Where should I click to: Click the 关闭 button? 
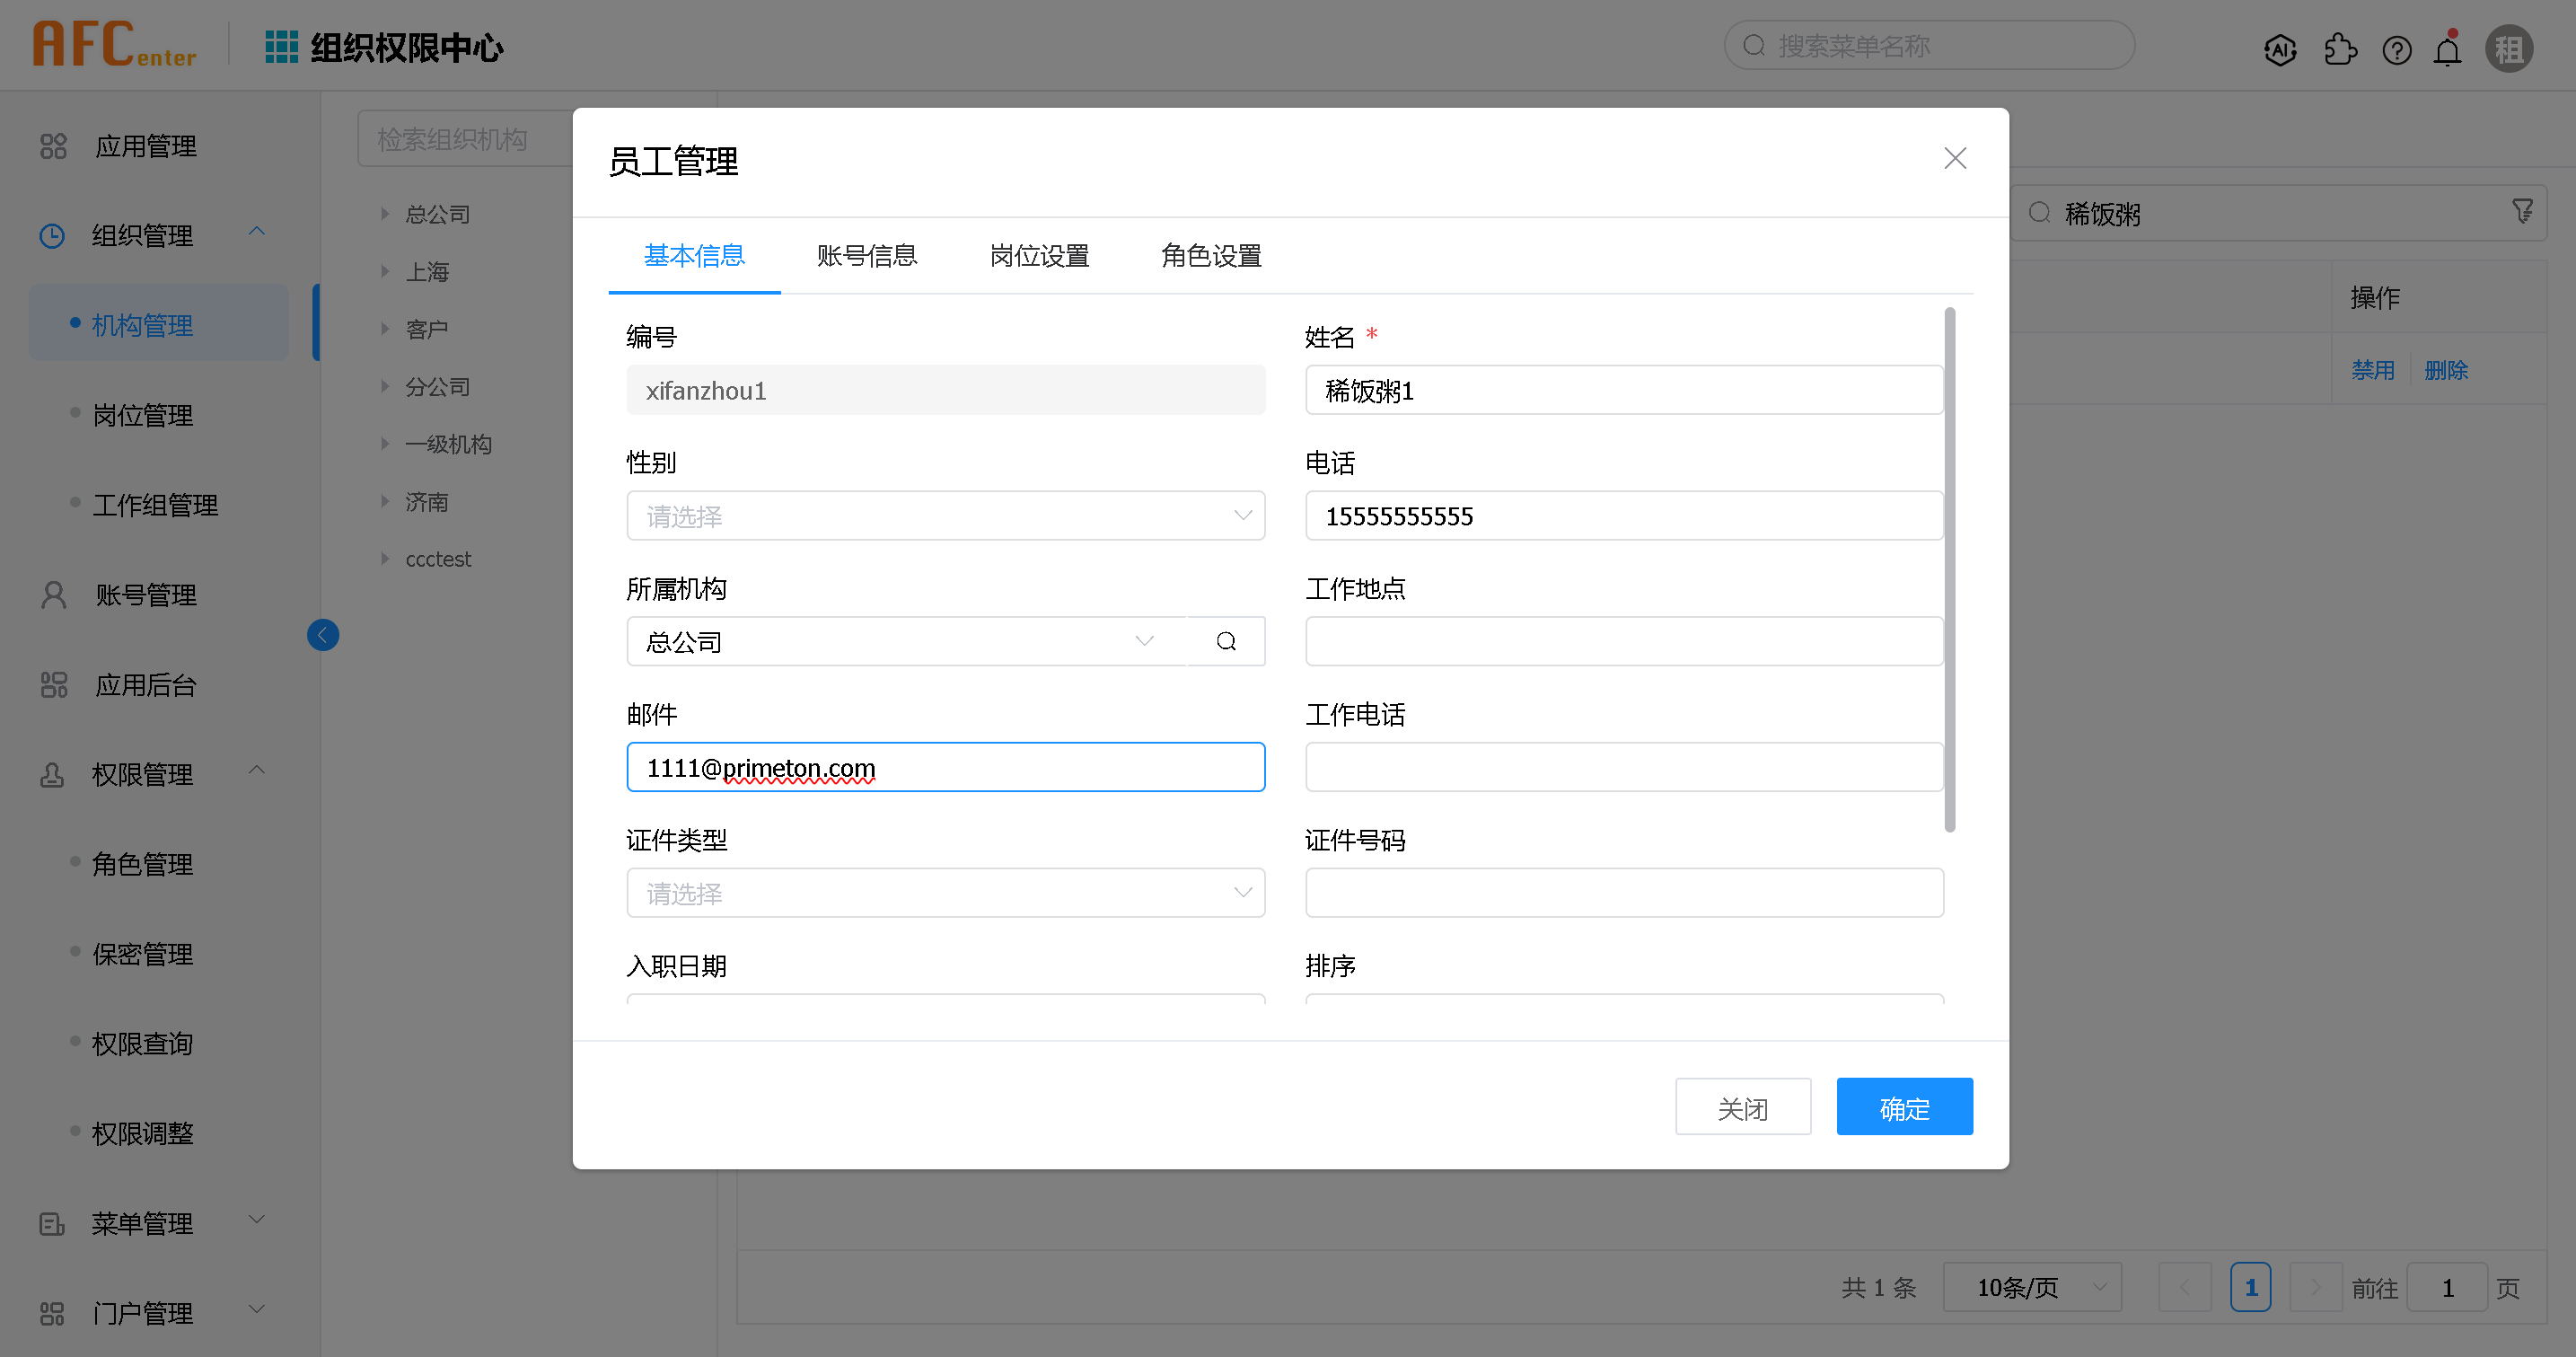pyautogui.click(x=1742, y=1107)
